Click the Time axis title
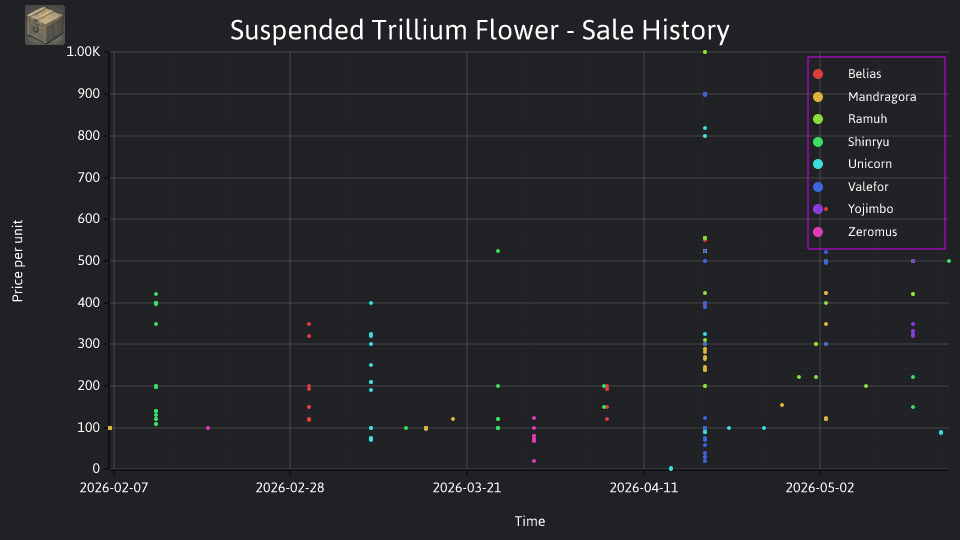Viewport: 960px width, 540px height. 530,521
